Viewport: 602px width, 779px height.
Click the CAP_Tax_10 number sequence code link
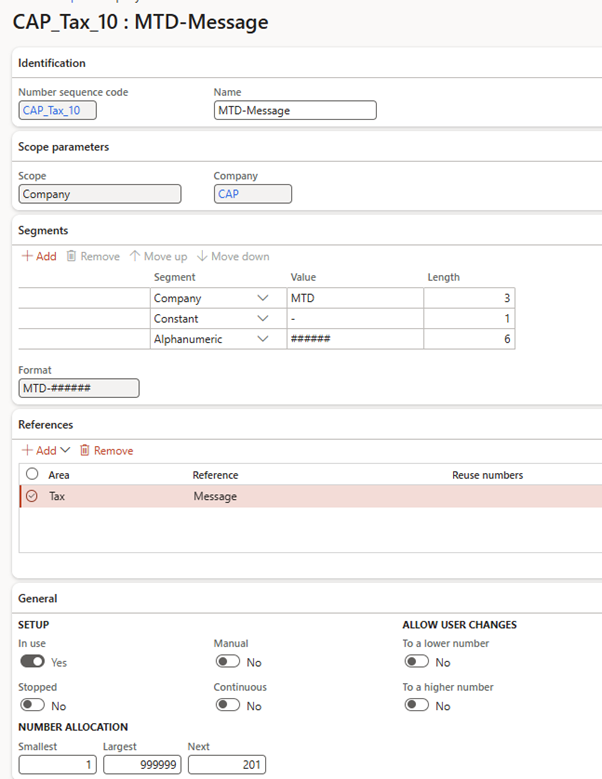coord(52,110)
